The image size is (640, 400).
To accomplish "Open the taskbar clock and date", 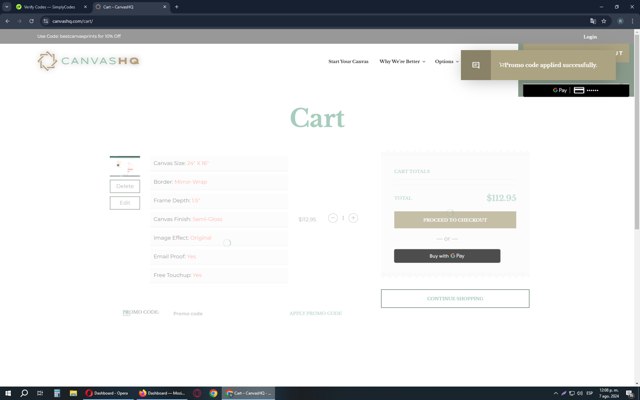I will pos(609,393).
